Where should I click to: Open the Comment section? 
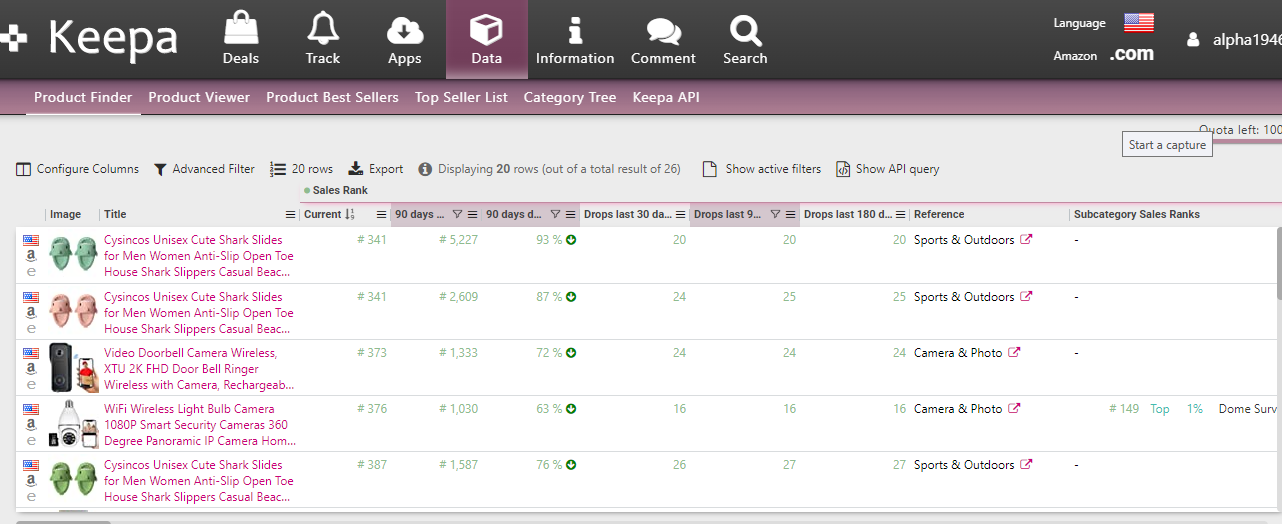click(663, 39)
